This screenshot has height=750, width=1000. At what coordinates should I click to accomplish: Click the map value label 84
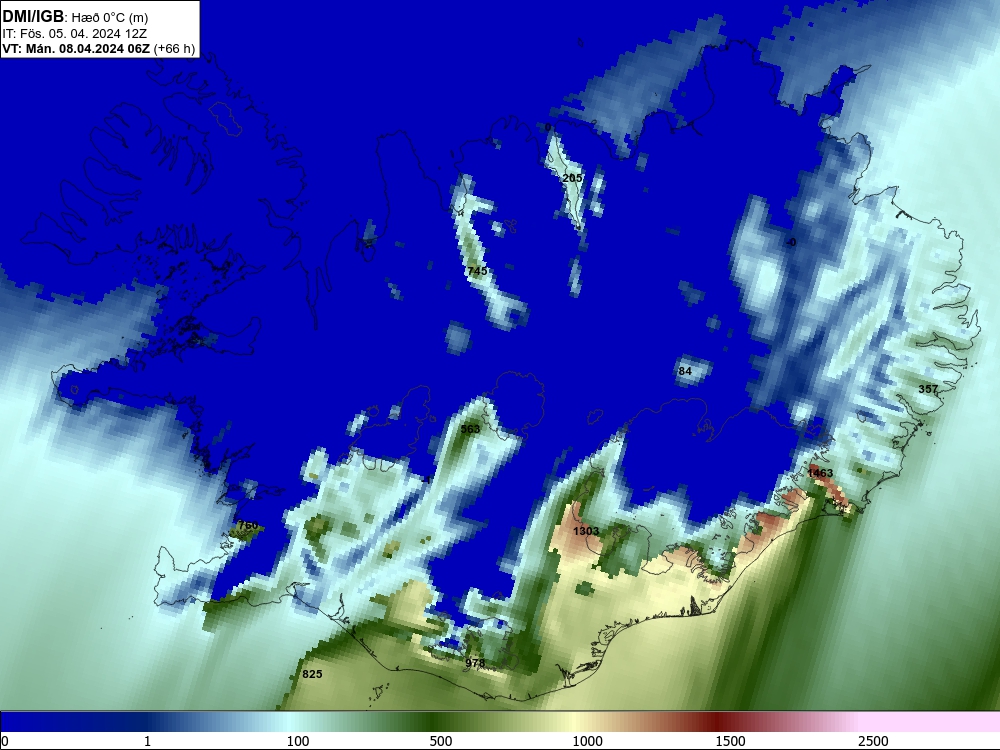[685, 371]
